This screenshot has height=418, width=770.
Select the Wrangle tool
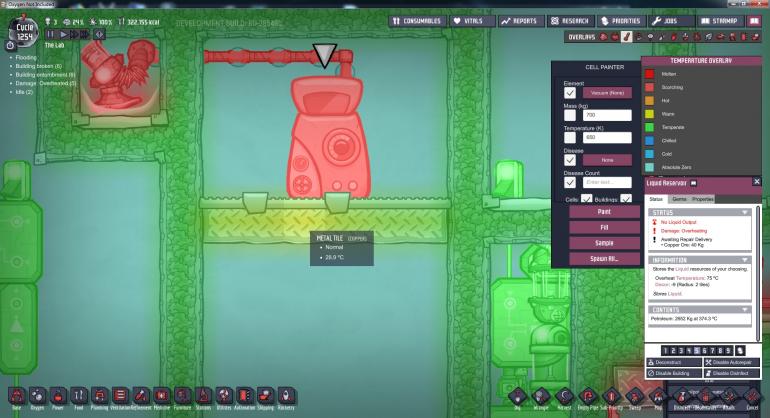[541, 396]
